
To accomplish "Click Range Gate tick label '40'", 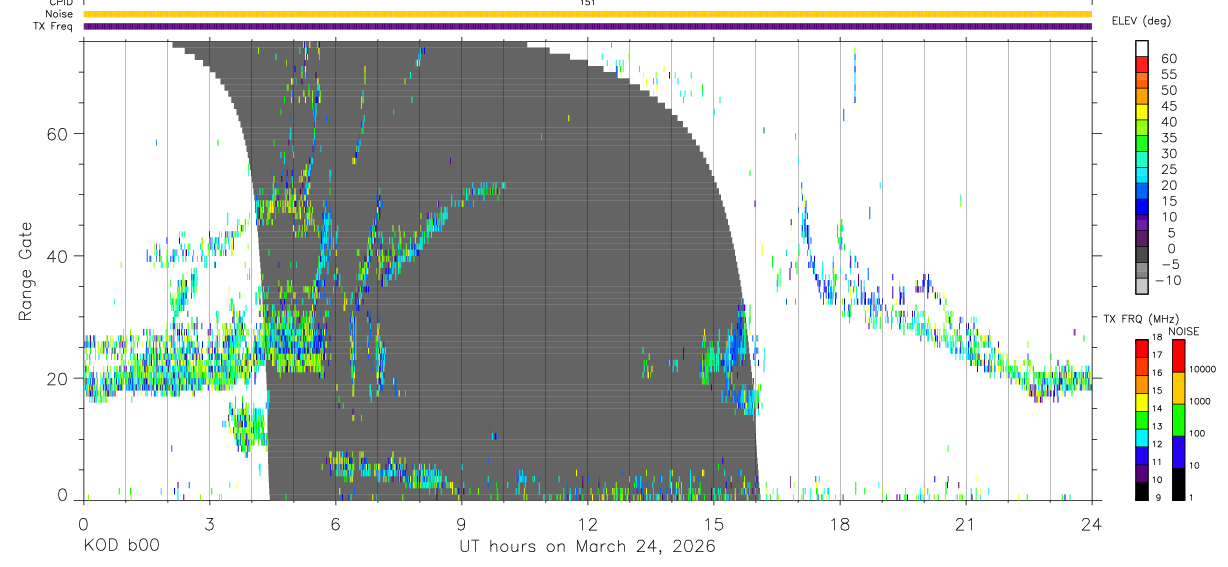I will tap(59, 256).
